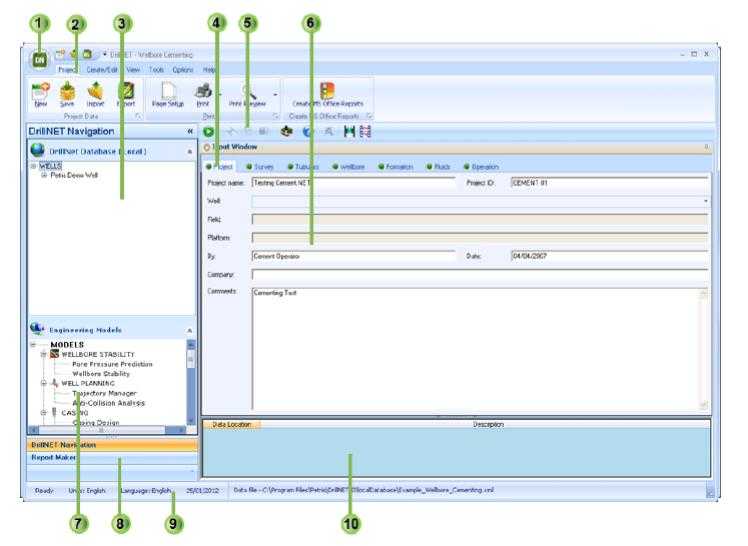Open the Project Data group dialog launcher
This screenshot has height=546, width=748.
click(x=138, y=116)
